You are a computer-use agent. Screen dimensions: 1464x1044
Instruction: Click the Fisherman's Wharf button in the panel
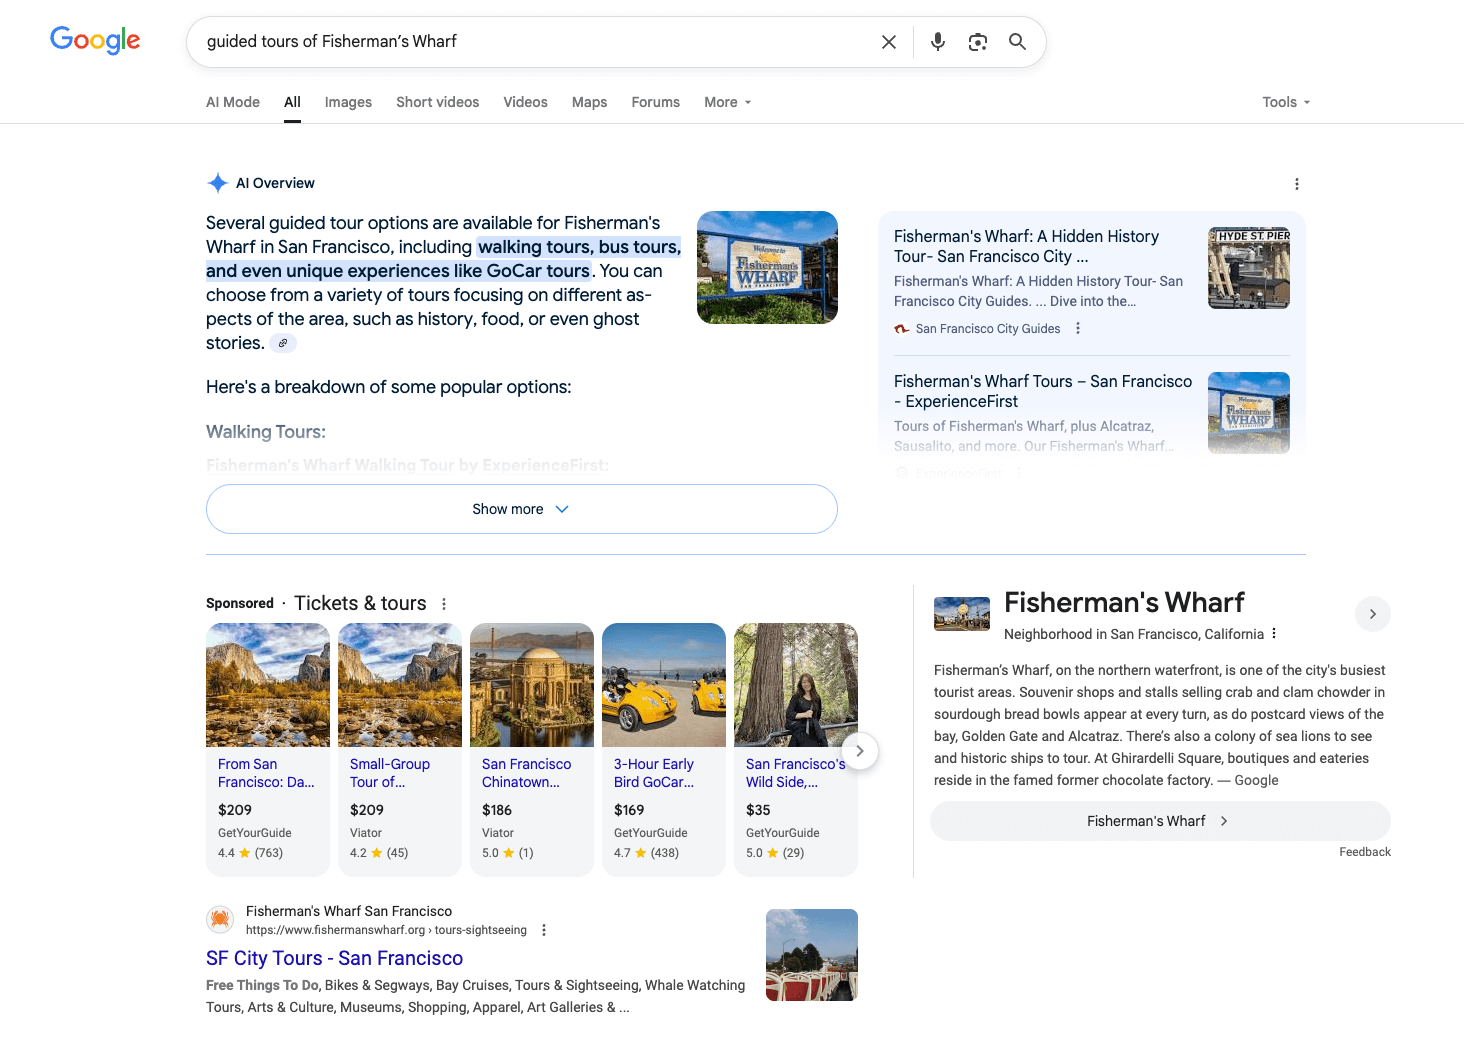coord(1159,820)
